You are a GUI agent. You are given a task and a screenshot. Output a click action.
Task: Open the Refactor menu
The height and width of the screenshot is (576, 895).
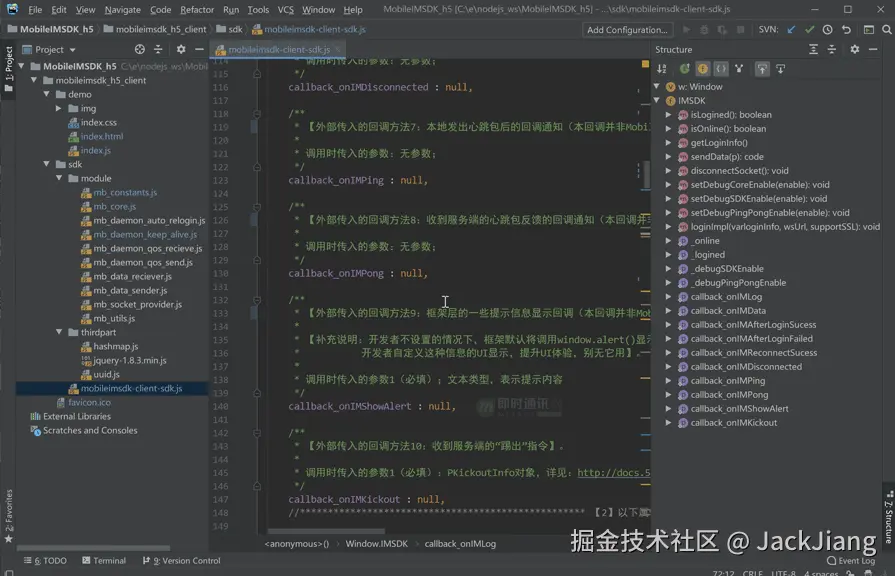(x=197, y=10)
